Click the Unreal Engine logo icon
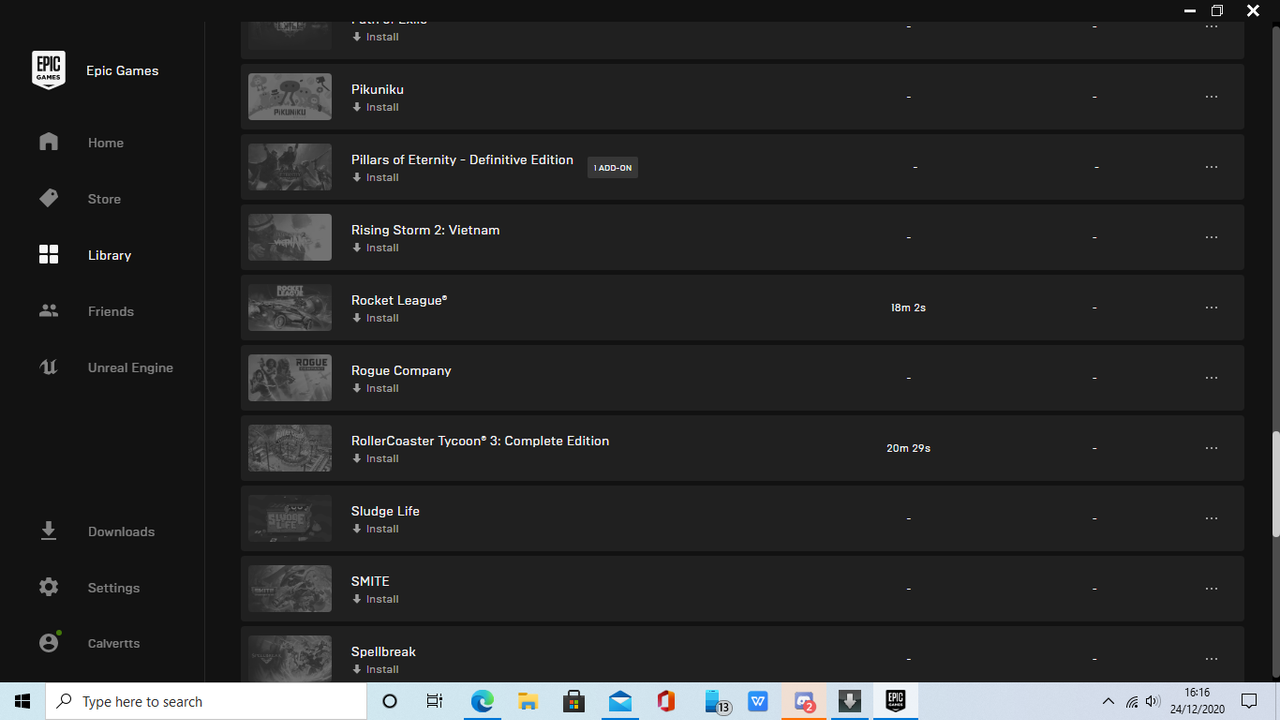Viewport: 1280px width, 720px height. (x=48, y=367)
